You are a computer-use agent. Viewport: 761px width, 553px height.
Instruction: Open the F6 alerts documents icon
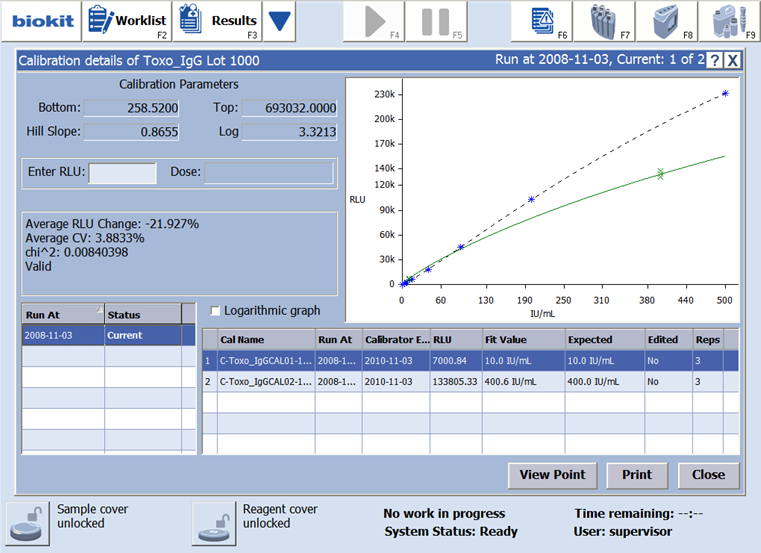(x=545, y=20)
